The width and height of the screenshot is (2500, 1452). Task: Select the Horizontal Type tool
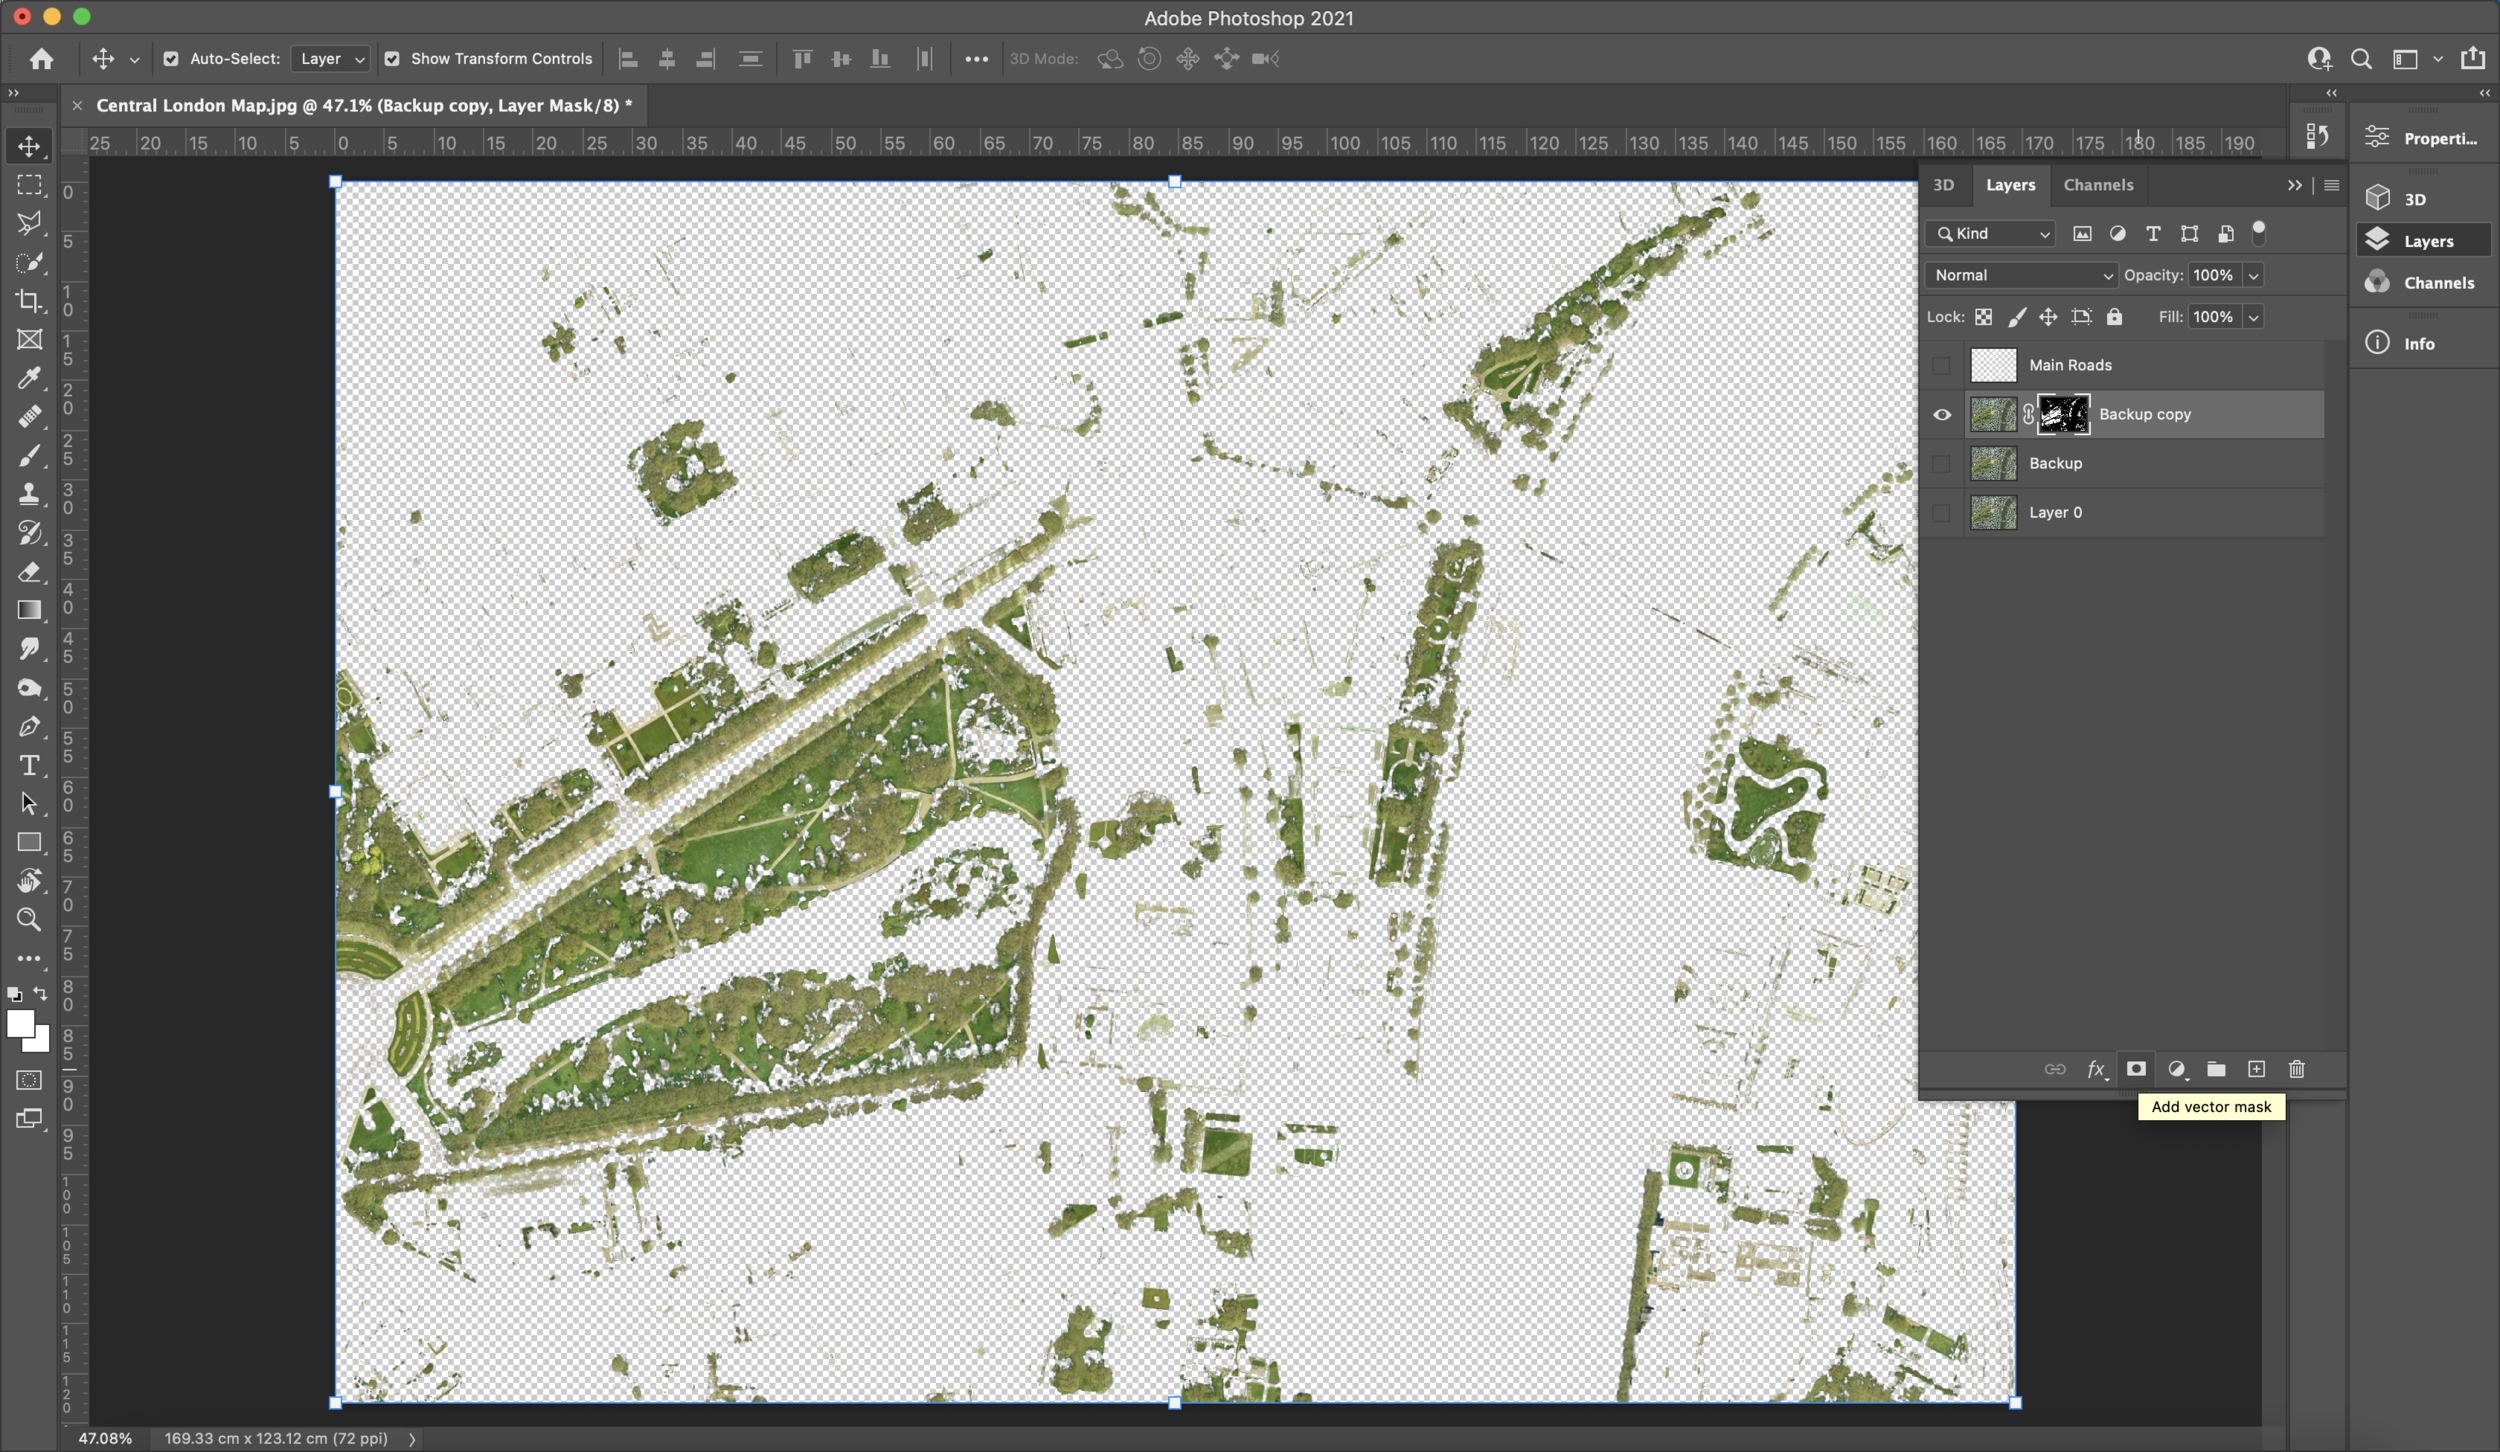click(29, 765)
